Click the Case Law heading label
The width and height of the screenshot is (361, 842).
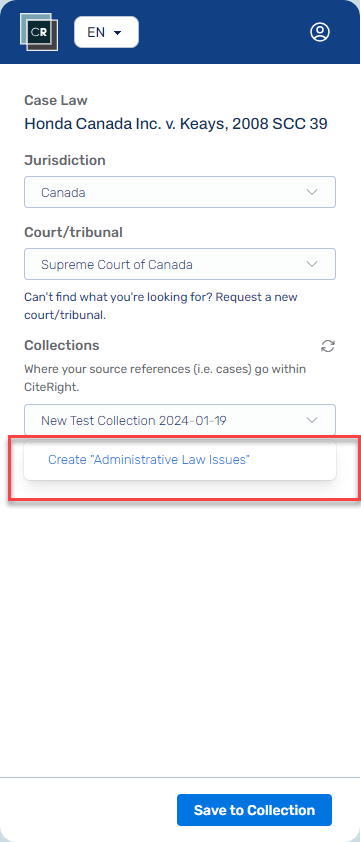tap(56, 100)
